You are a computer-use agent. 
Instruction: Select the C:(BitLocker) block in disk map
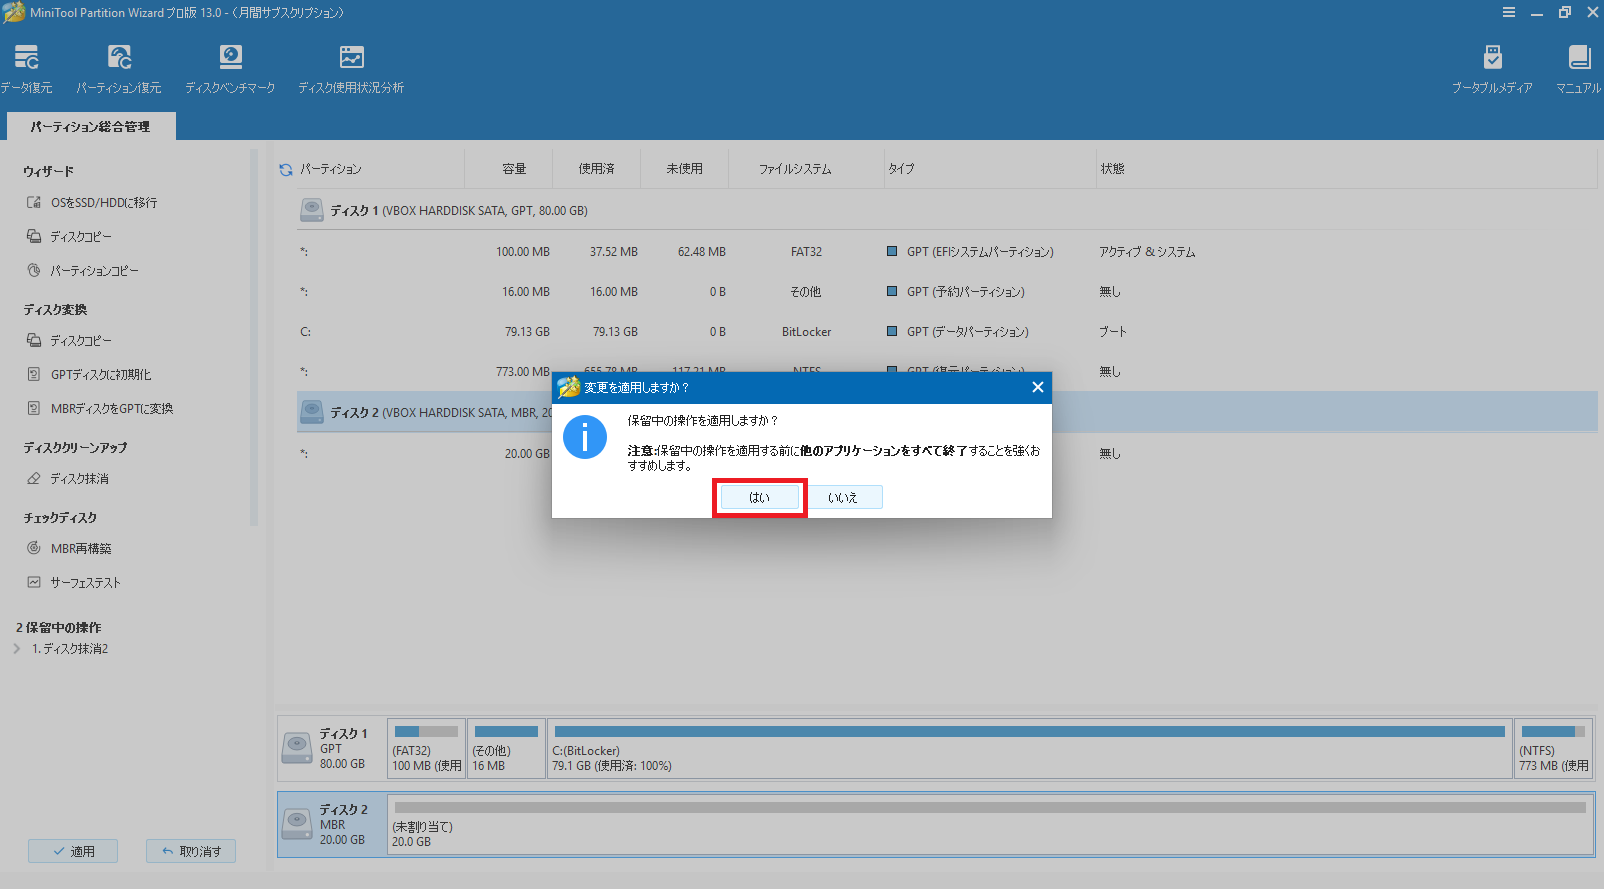[x=1029, y=748]
